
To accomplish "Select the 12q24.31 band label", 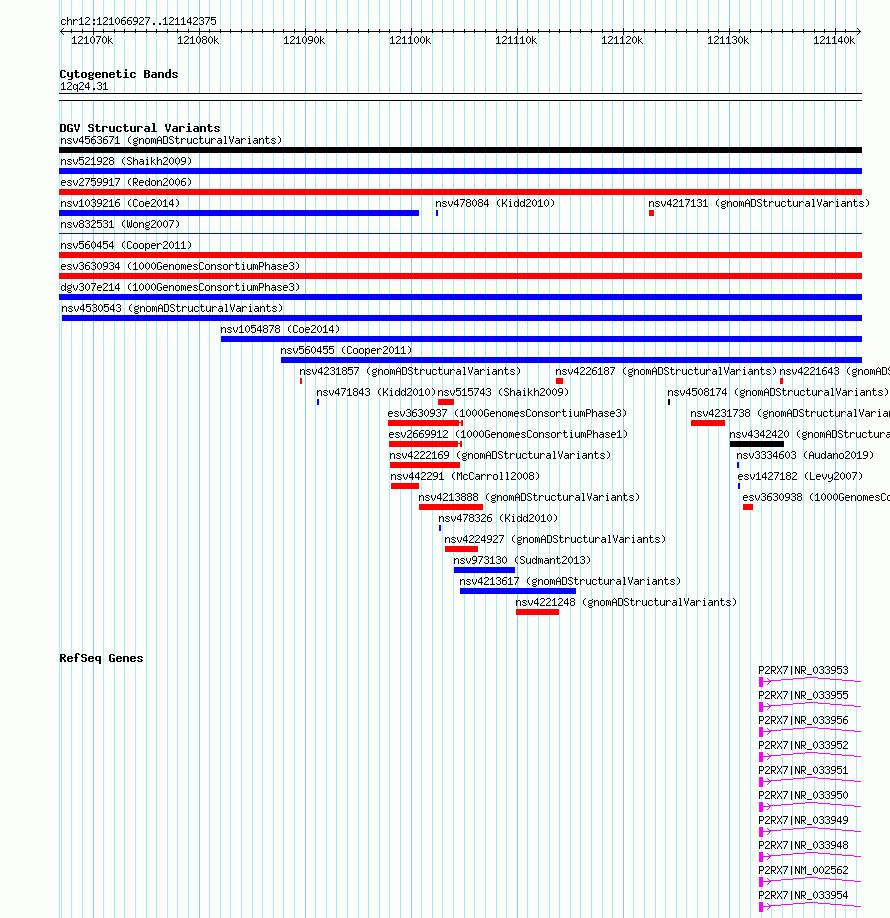I will click(x=84, y=87).
